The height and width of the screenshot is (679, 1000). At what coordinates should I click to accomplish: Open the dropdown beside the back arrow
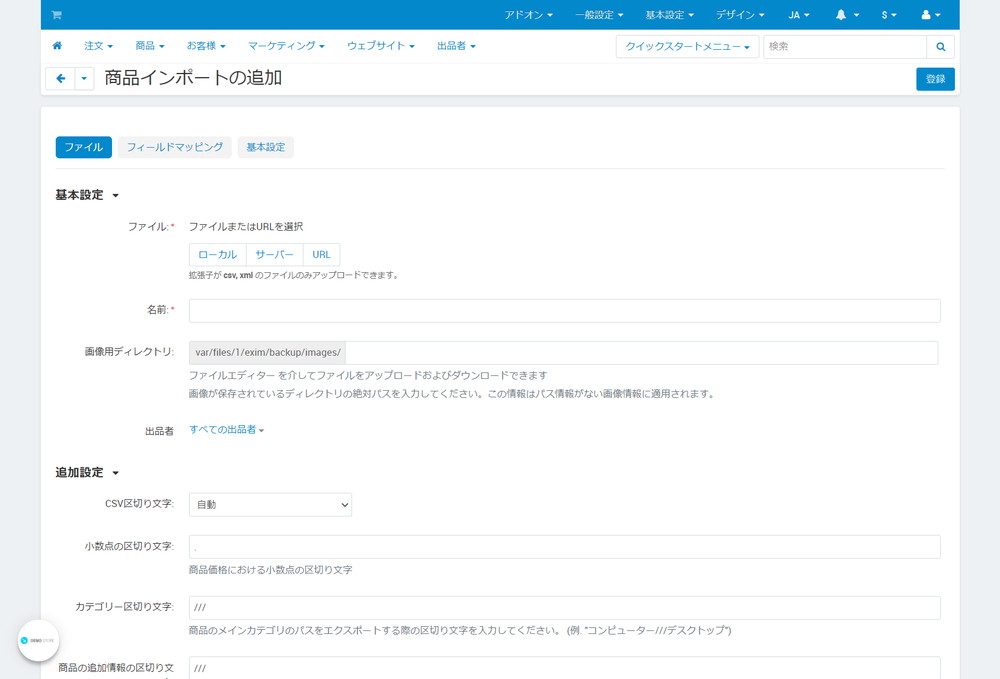pyautogui.click(x=84, y=78)
